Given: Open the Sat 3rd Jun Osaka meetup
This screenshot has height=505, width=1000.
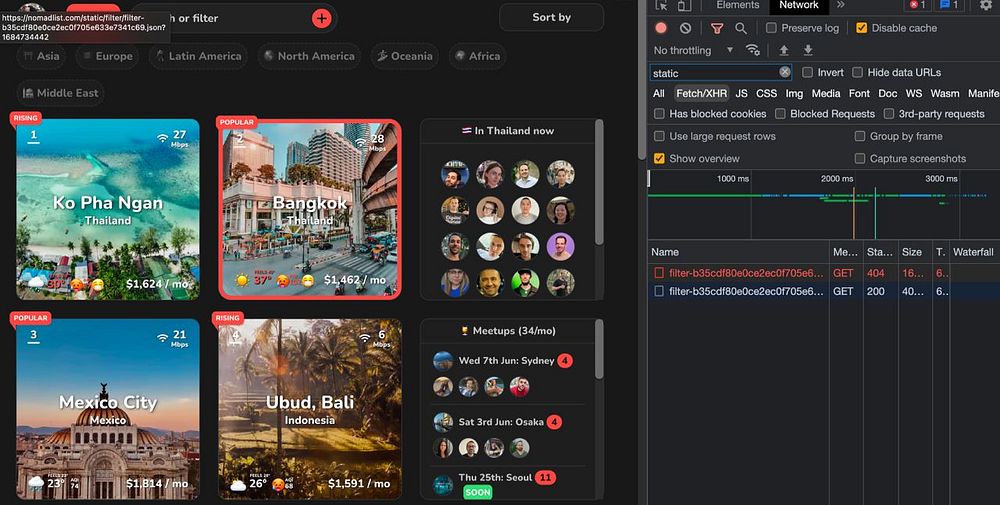Looking at the screenshot, I should click(501, 422).
